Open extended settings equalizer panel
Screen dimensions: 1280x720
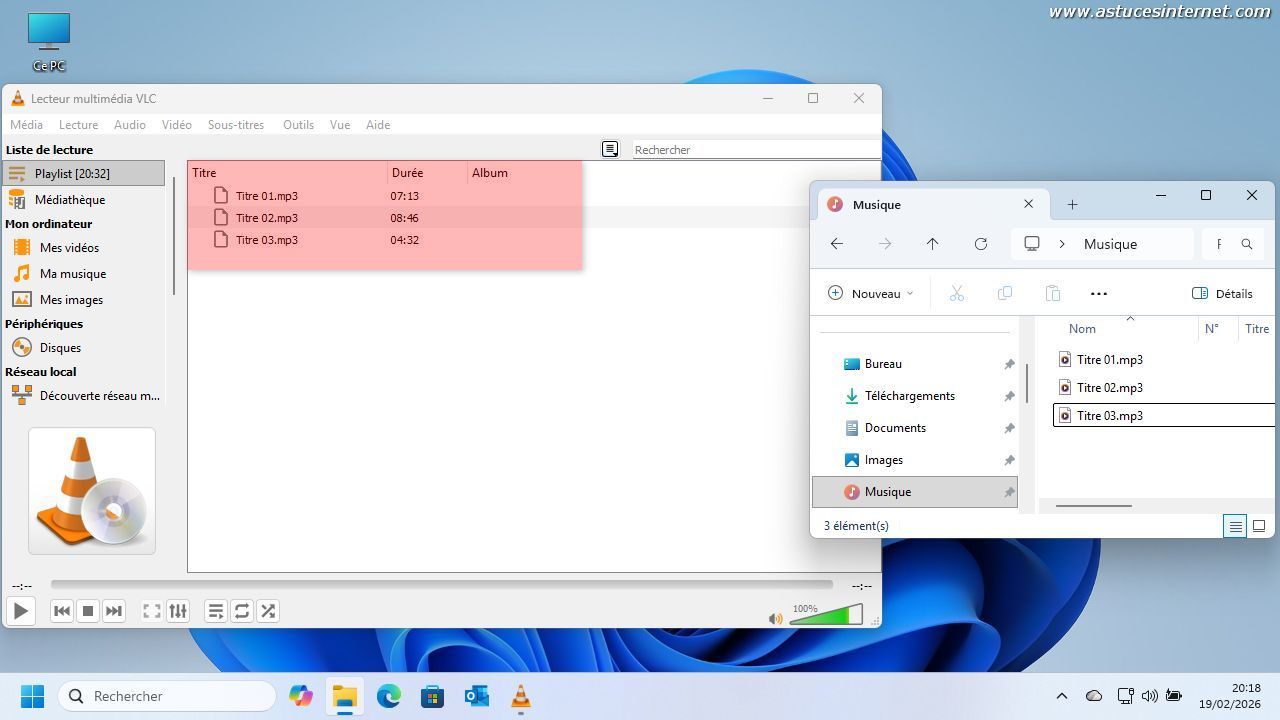point(178,611)
